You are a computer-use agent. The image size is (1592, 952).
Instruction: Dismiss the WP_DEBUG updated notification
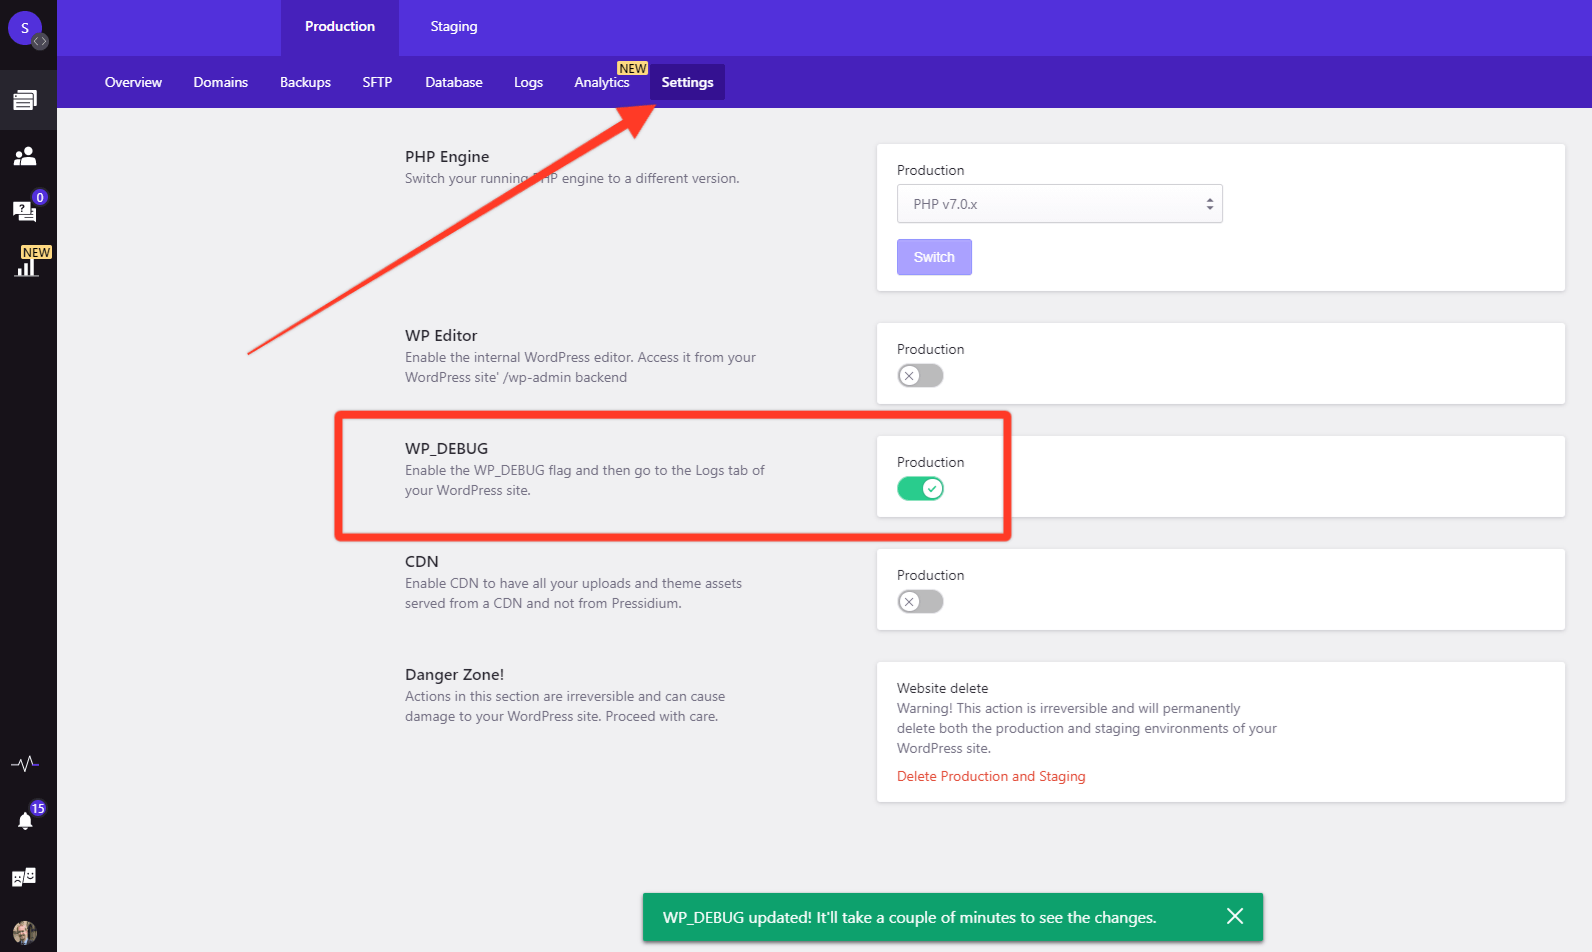click(x=1235, y=916)
